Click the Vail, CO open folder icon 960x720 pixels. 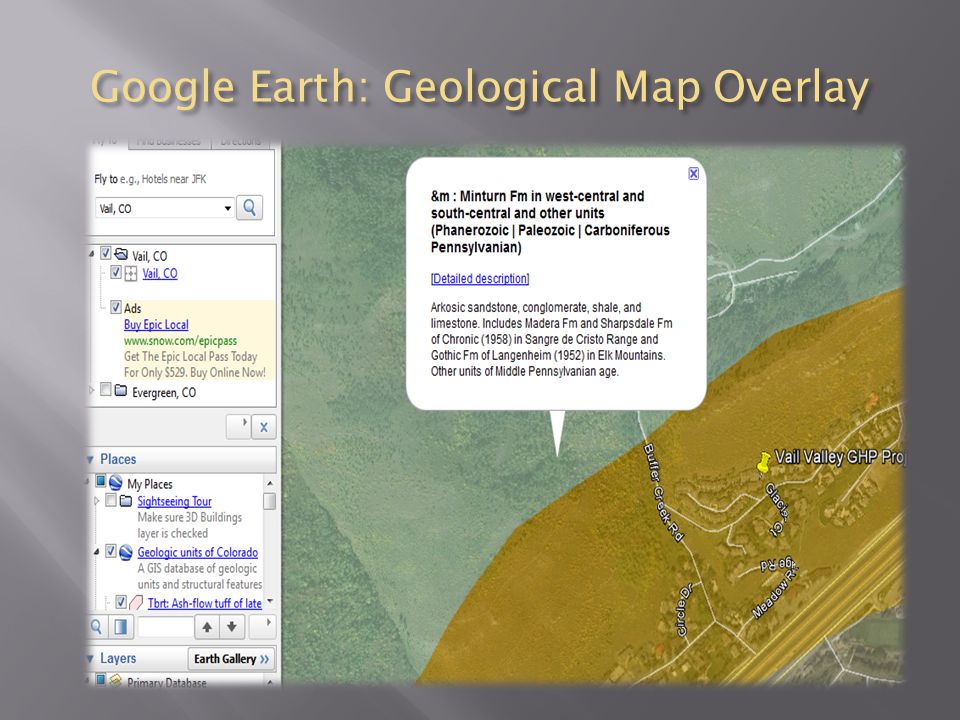(121, 253)
